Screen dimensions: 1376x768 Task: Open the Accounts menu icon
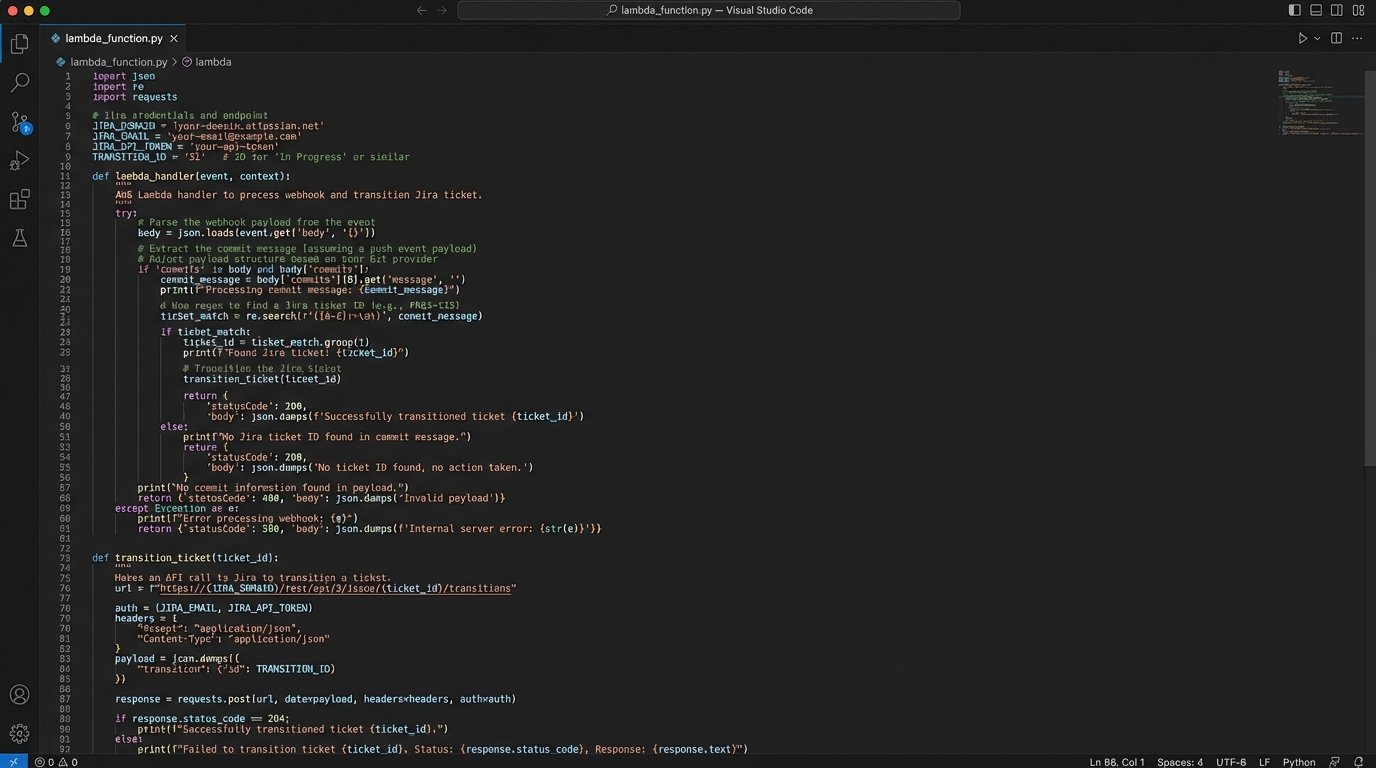(19, 694)
